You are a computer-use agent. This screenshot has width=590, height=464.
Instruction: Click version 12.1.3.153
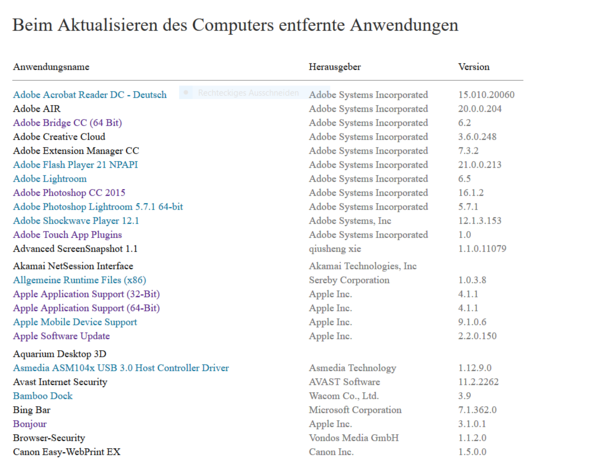480,221
